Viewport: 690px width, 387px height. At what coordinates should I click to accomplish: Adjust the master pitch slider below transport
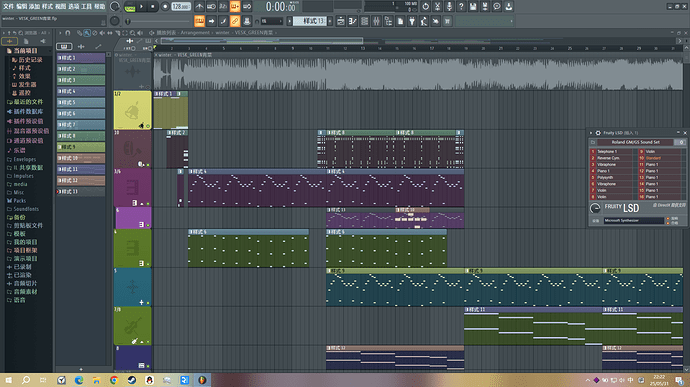pos(158,21)
